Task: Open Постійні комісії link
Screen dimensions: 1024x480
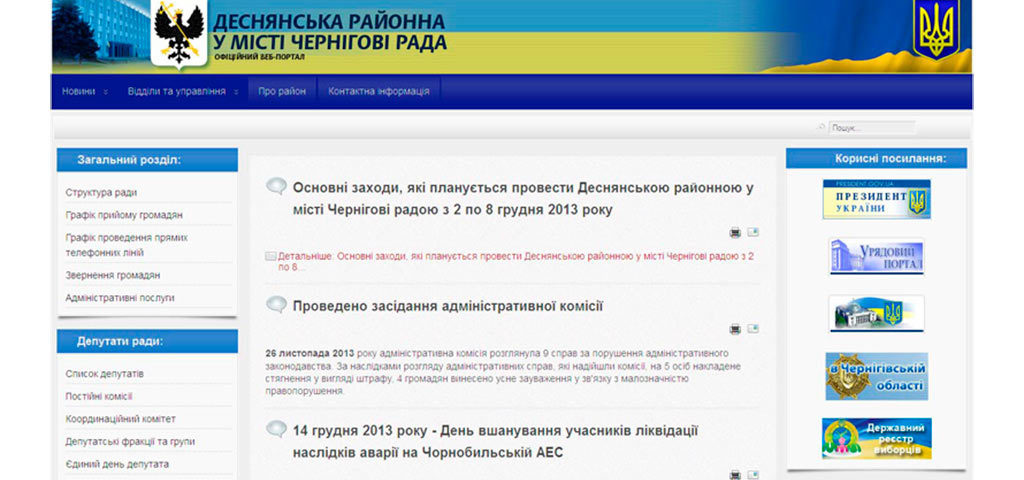Action: click(99, 396)
